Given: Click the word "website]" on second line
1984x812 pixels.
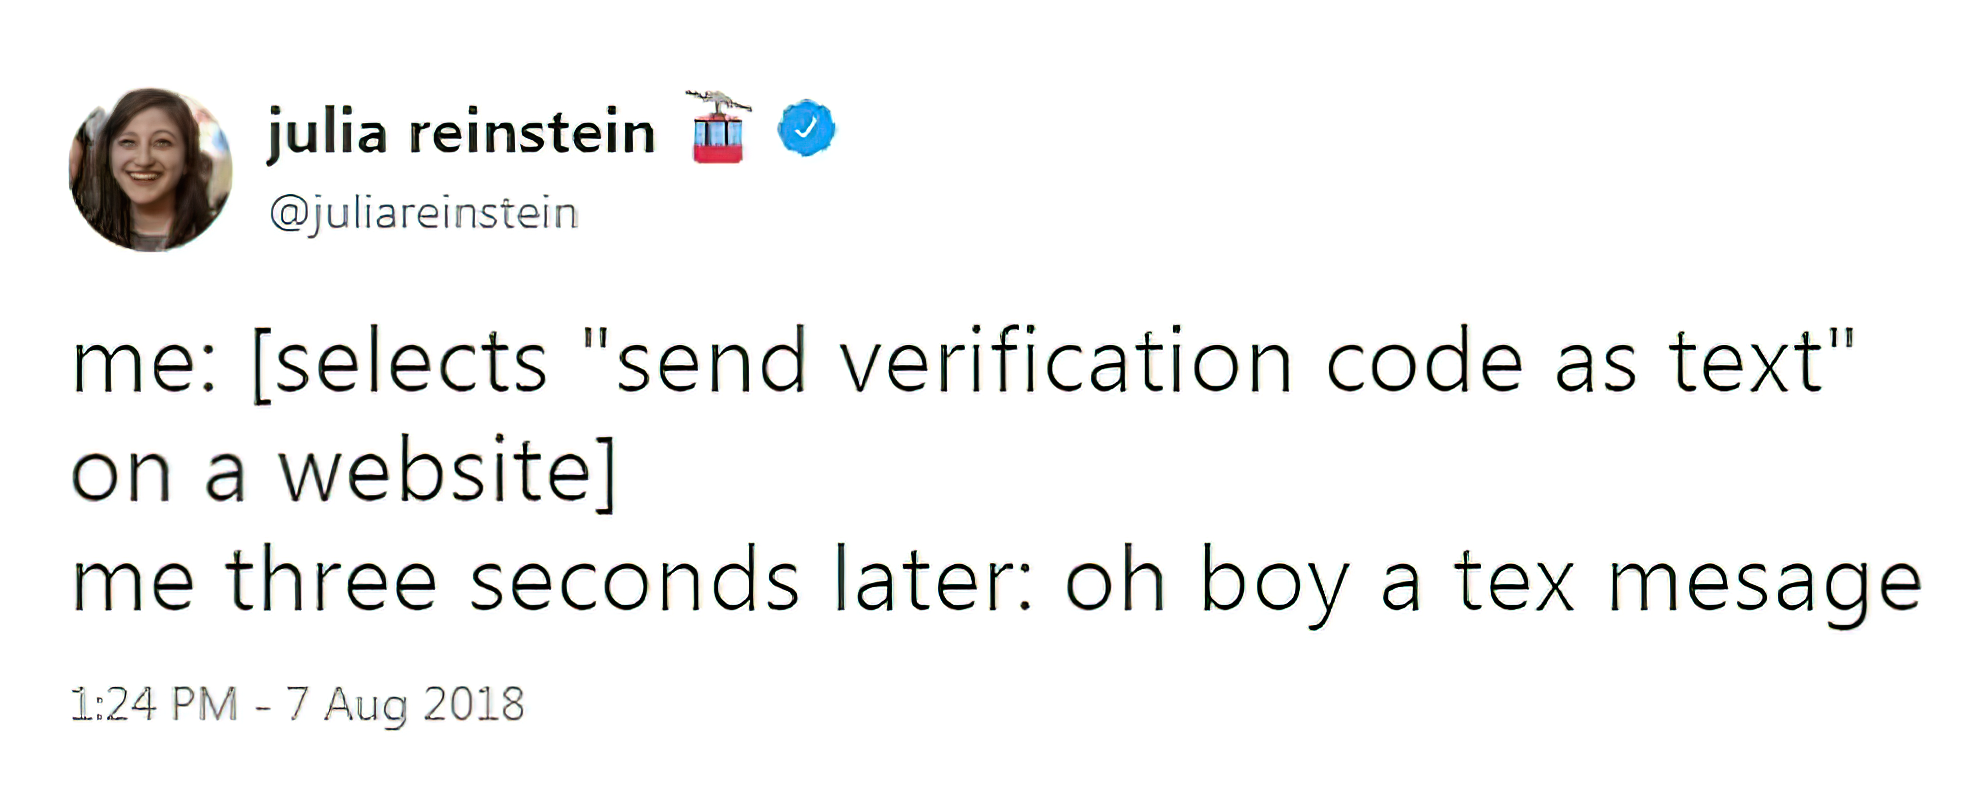Looking at the screenshot, I should coord(447,473).
